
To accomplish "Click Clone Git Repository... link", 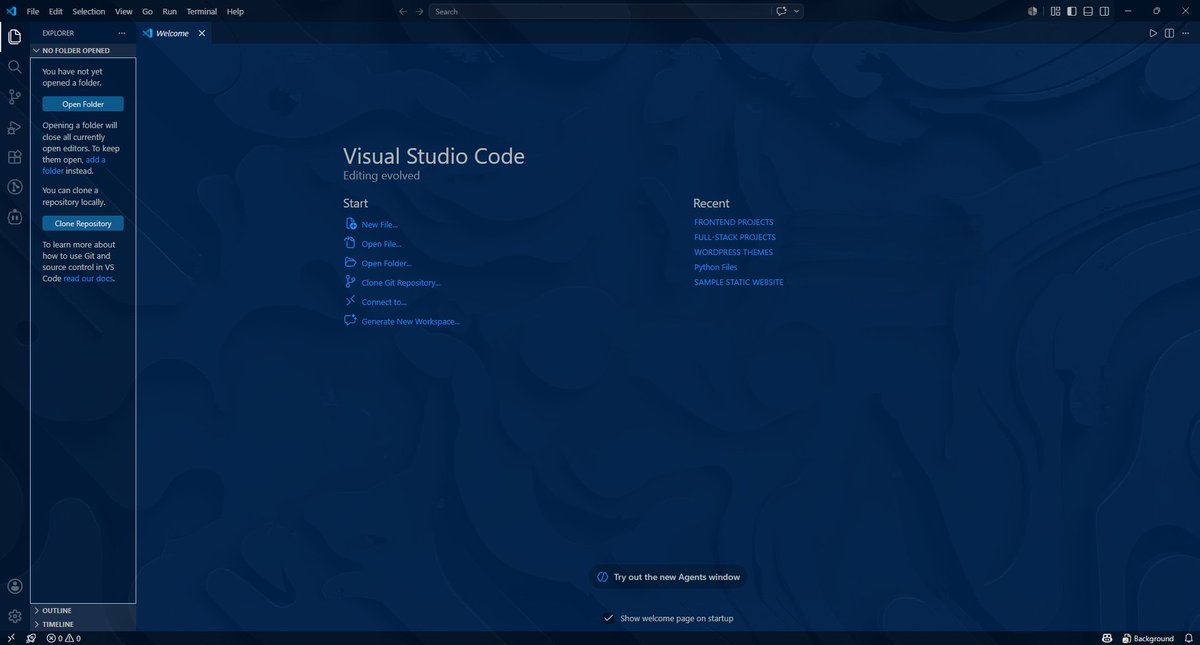I will coord(393,283).
